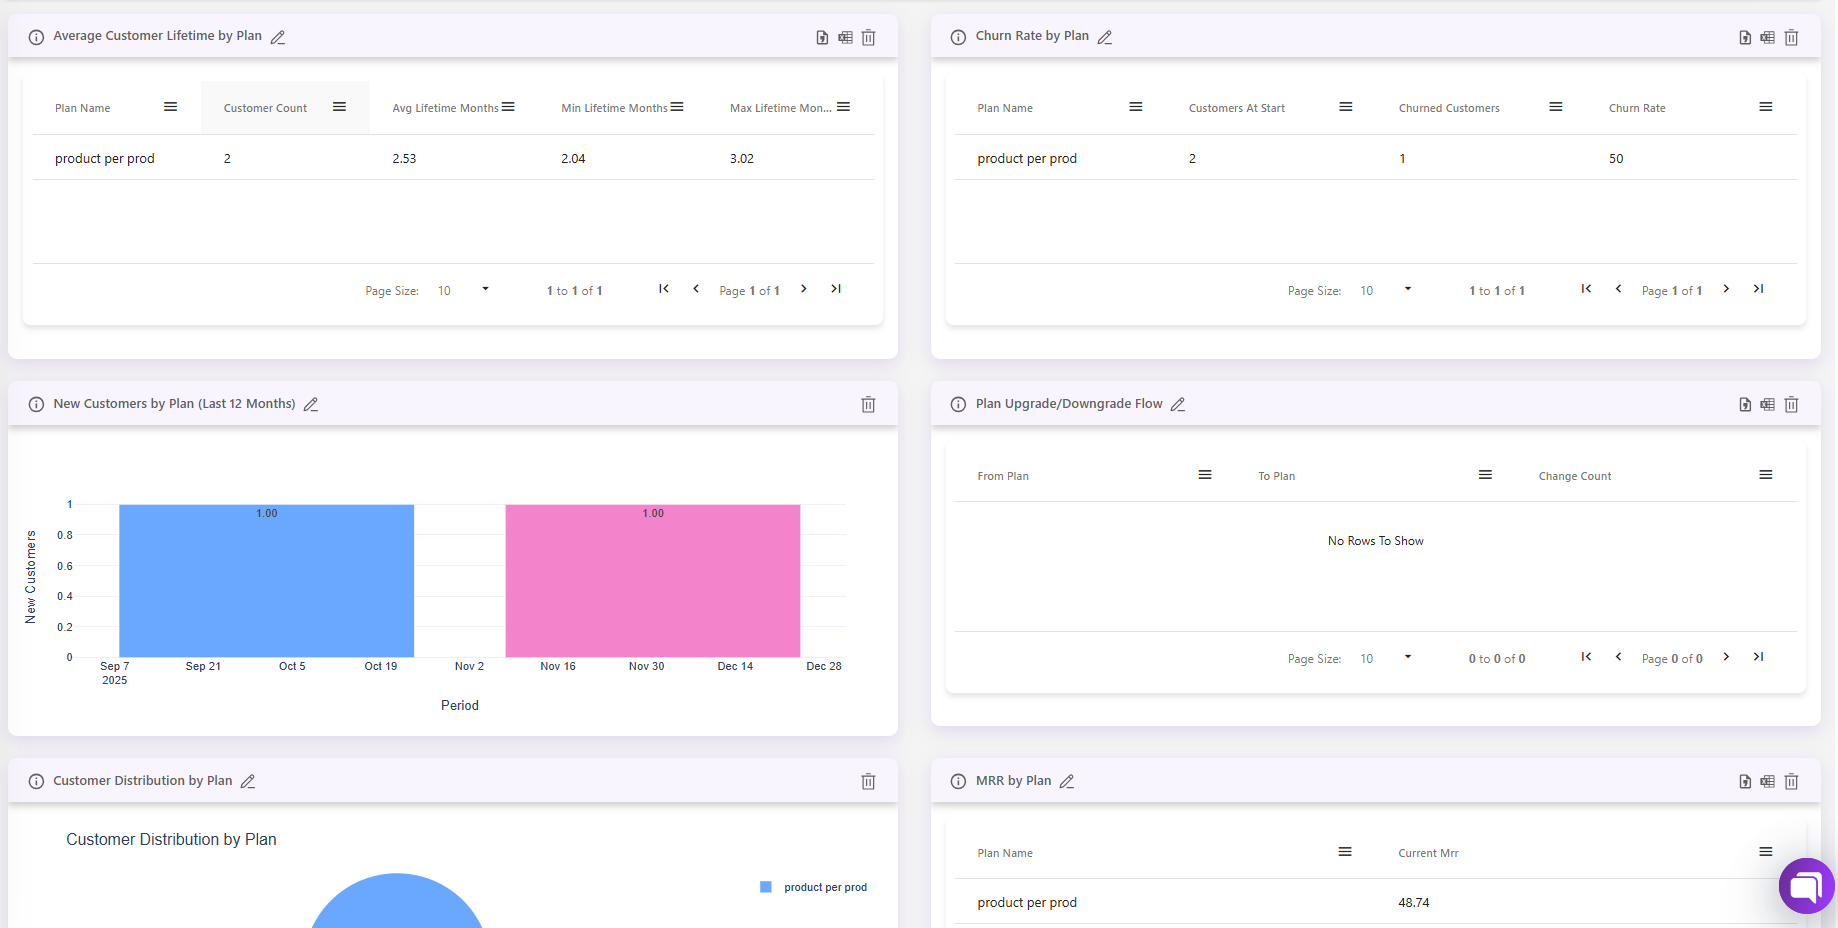This screenshot has width=1838, height=928.
Task: Open Max Lifetime Months column menu
Action: click(843, 107)
